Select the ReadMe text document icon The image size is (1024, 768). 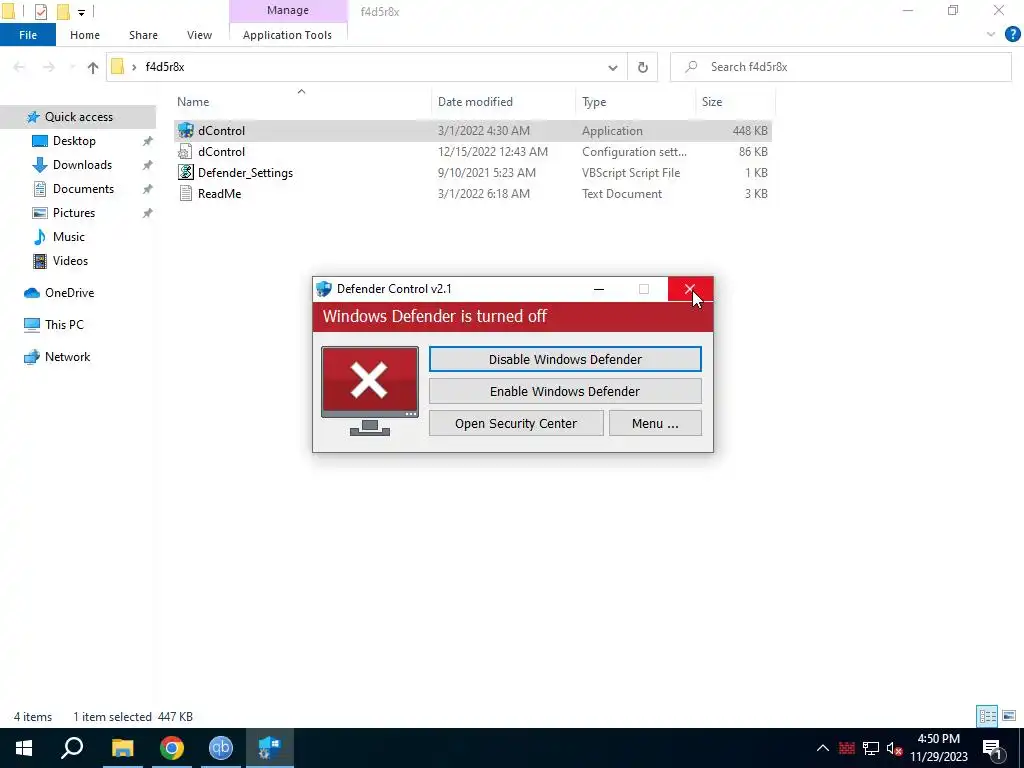pos(186,193)
